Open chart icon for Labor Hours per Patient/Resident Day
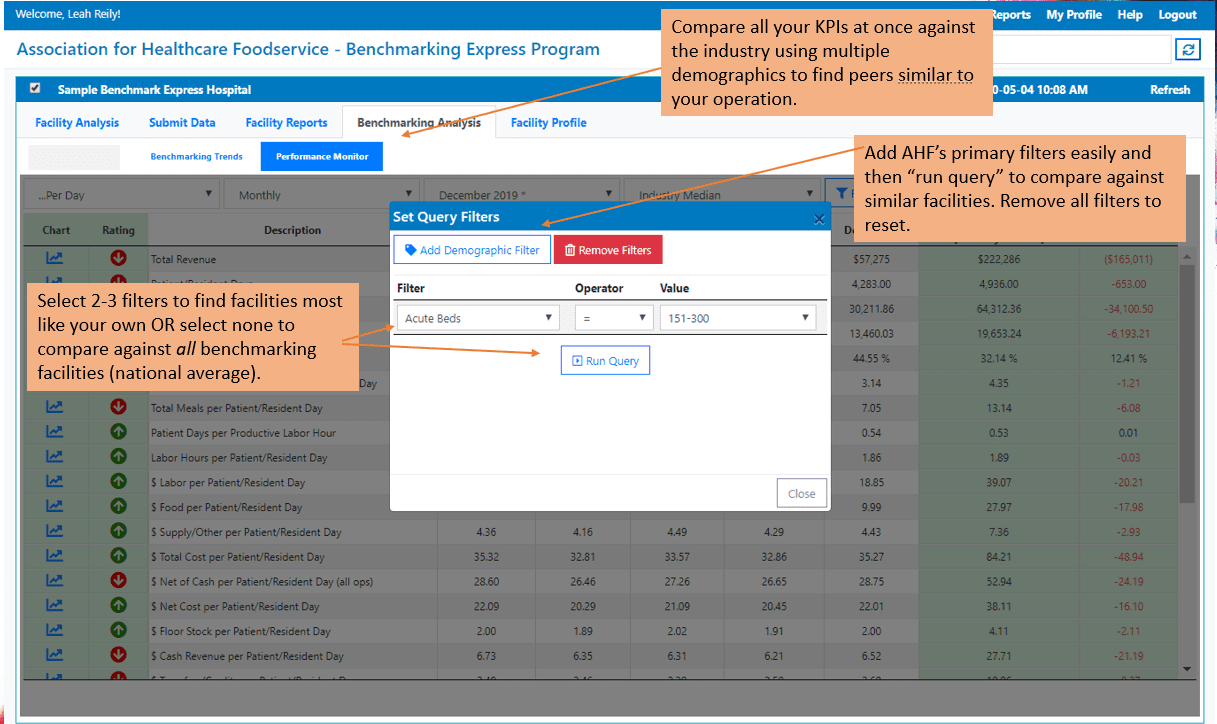Screen dimensions: 1217x724 click(55, 457)
